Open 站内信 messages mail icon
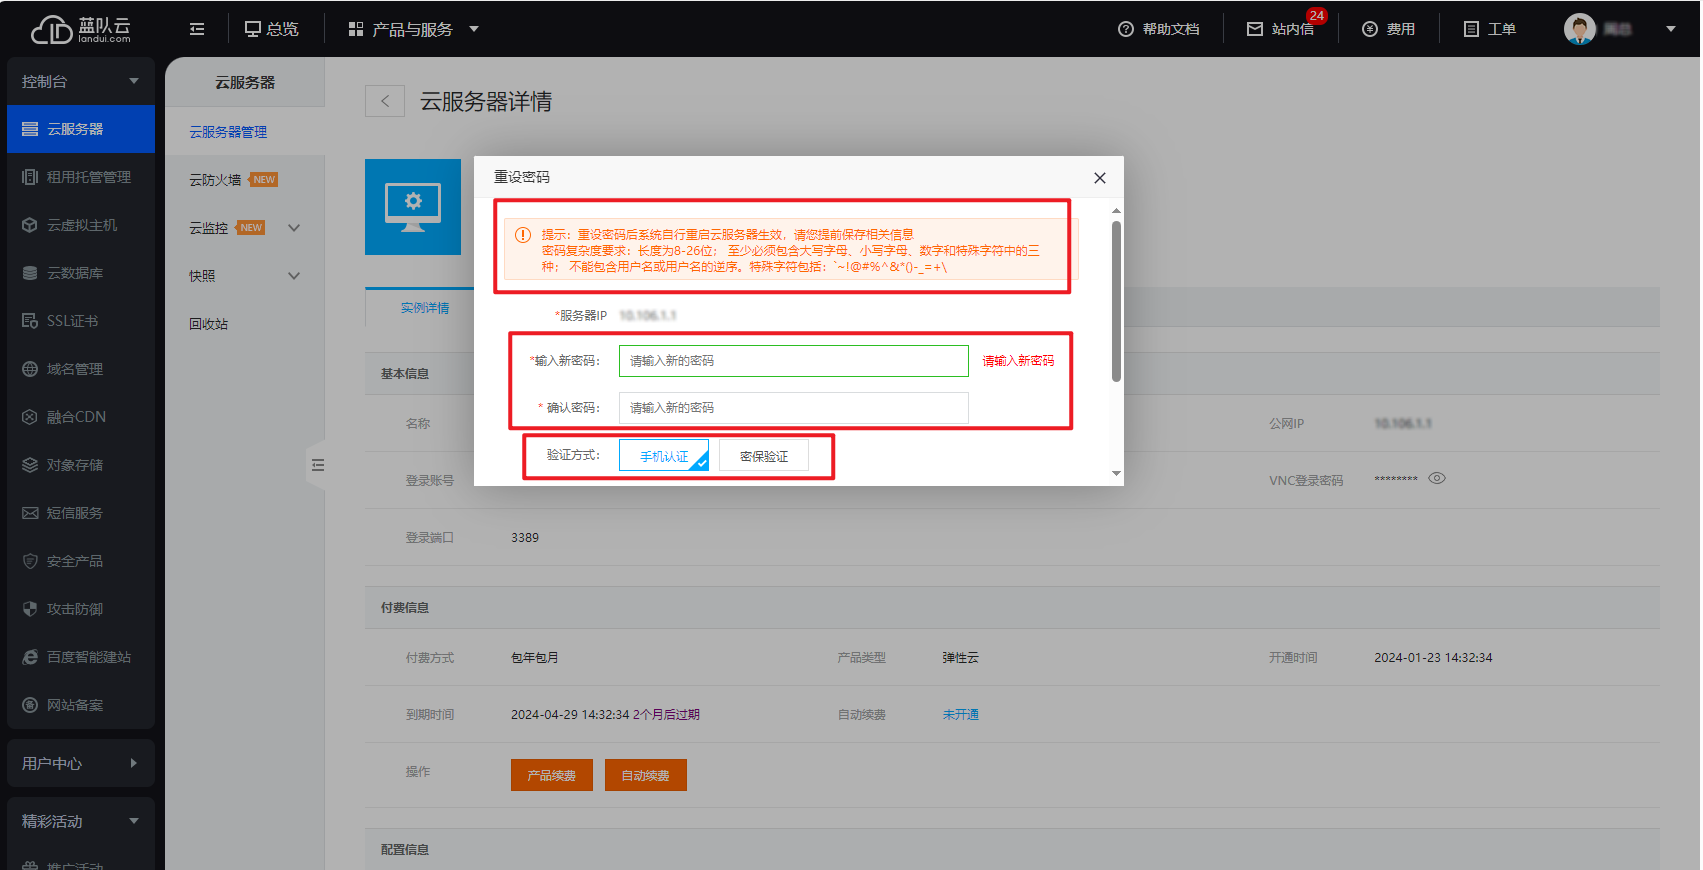 click(1255, 29)
